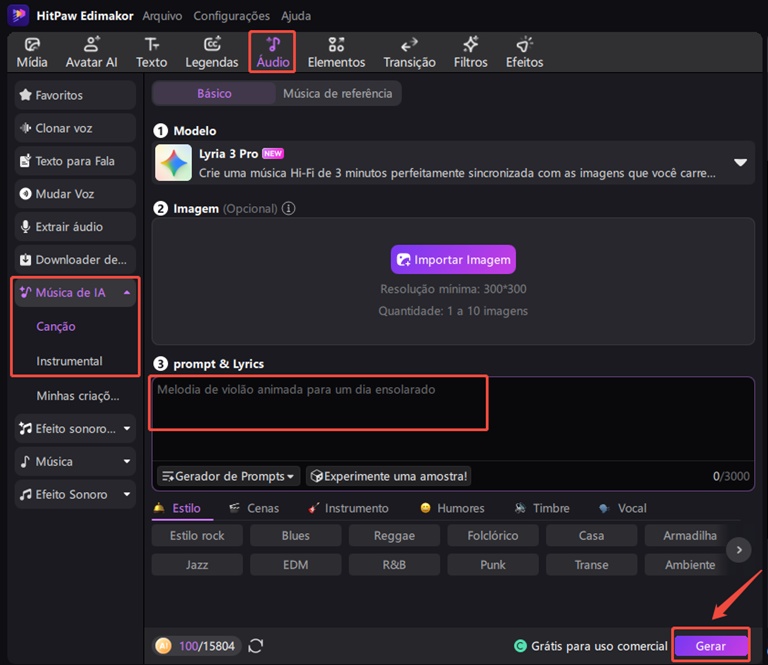Expand the Lyria 3 Pro model dropdown
The height and width of the screenshot is (665, 768).
740,163
